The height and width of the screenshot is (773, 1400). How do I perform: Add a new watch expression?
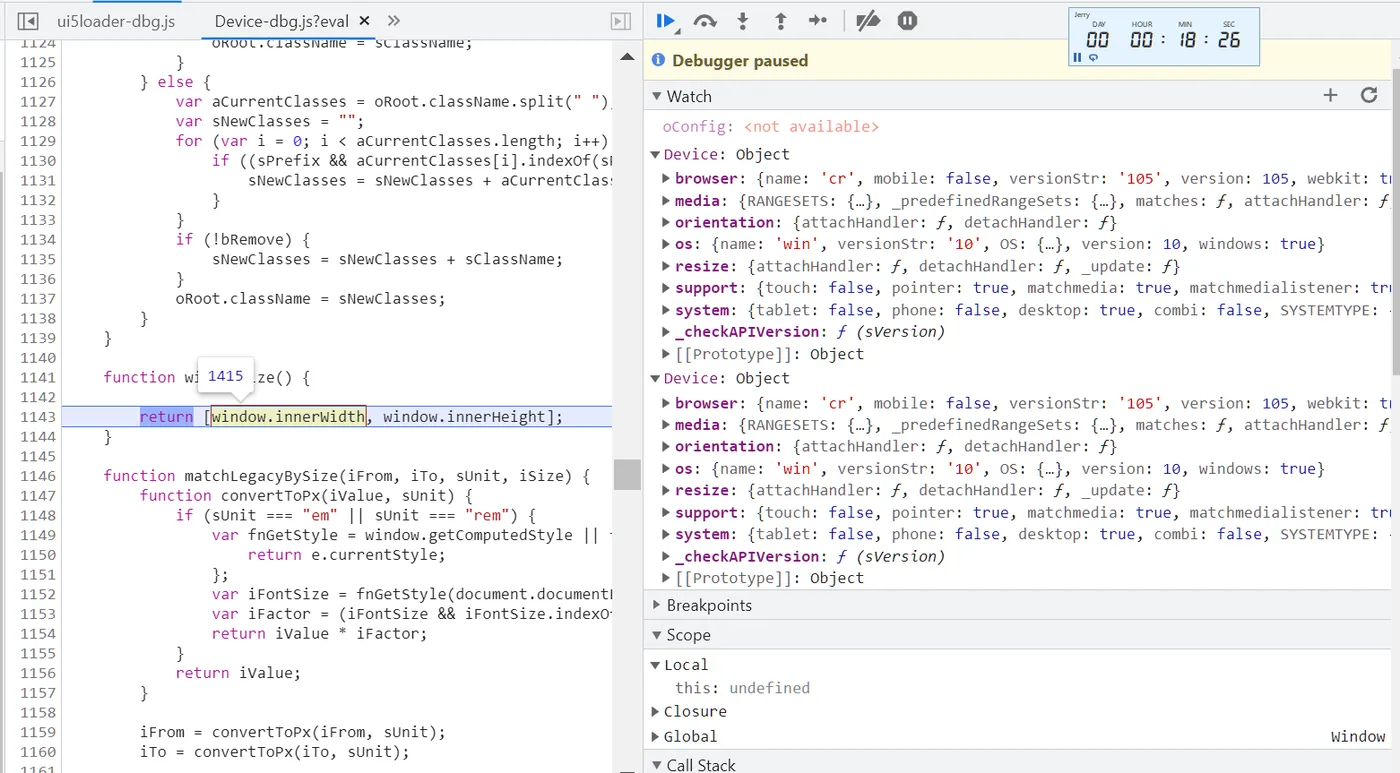[x=1330, y=96]
